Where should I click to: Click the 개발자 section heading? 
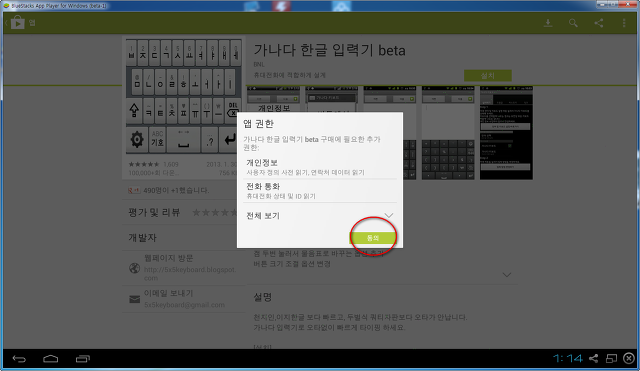click(x=142, y=238)
